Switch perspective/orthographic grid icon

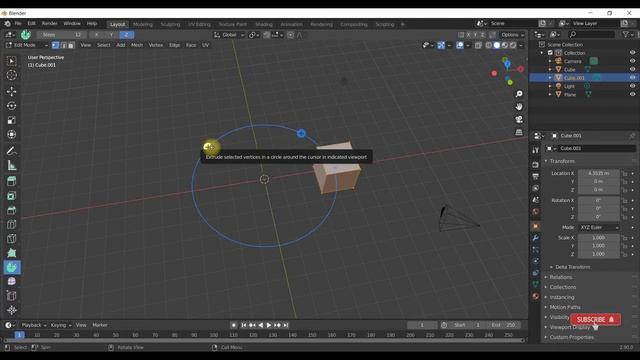click(x=519, y=132)
